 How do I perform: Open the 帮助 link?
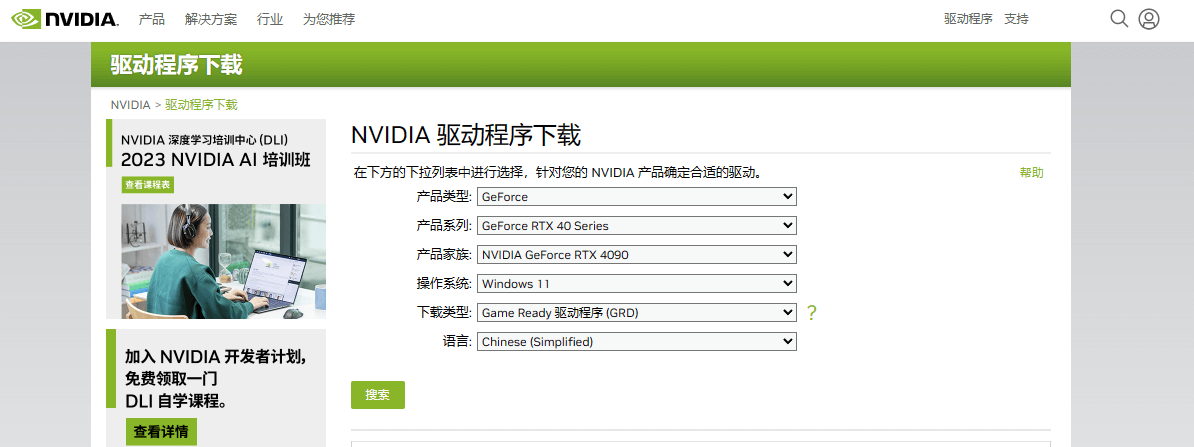pos(1031,173)
